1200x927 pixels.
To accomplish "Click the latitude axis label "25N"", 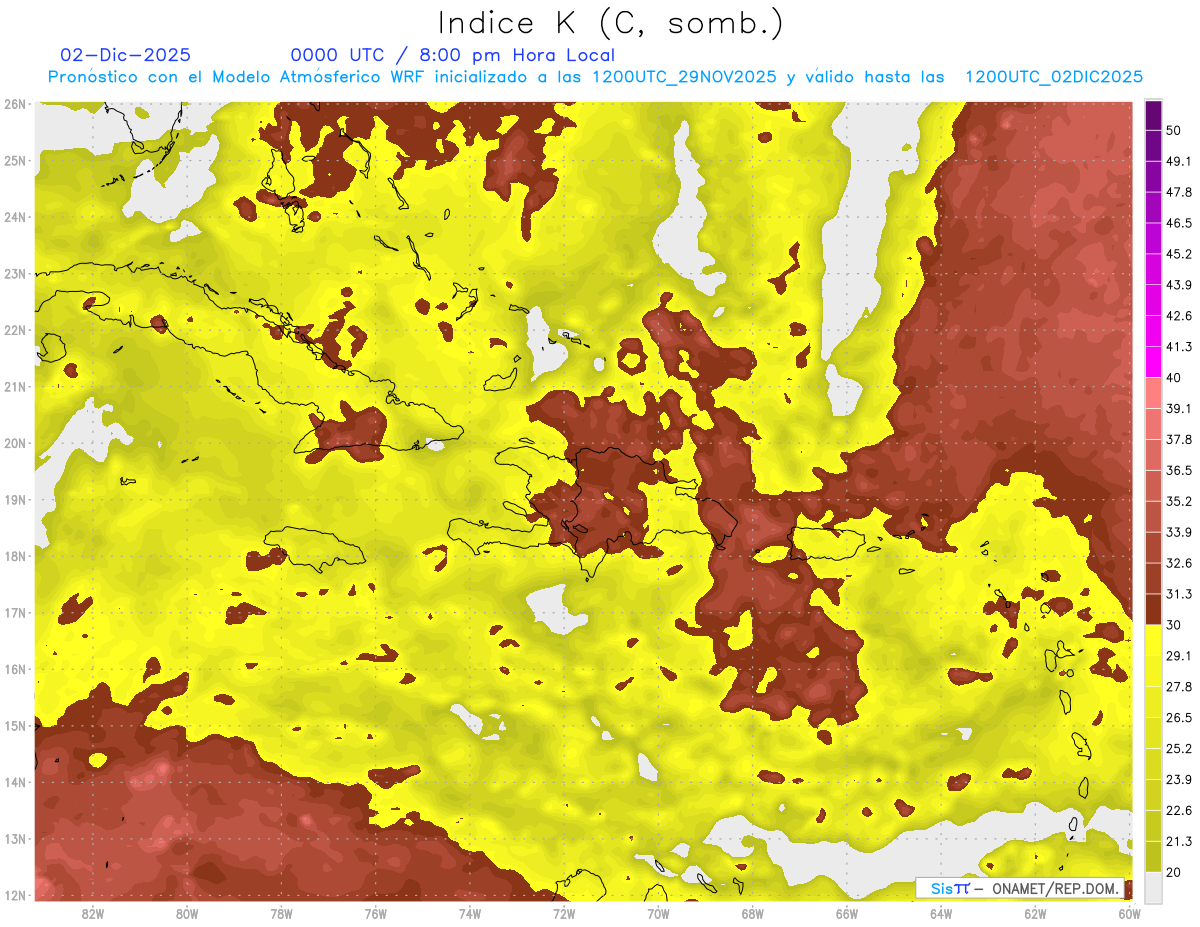I will coord(15,160).
